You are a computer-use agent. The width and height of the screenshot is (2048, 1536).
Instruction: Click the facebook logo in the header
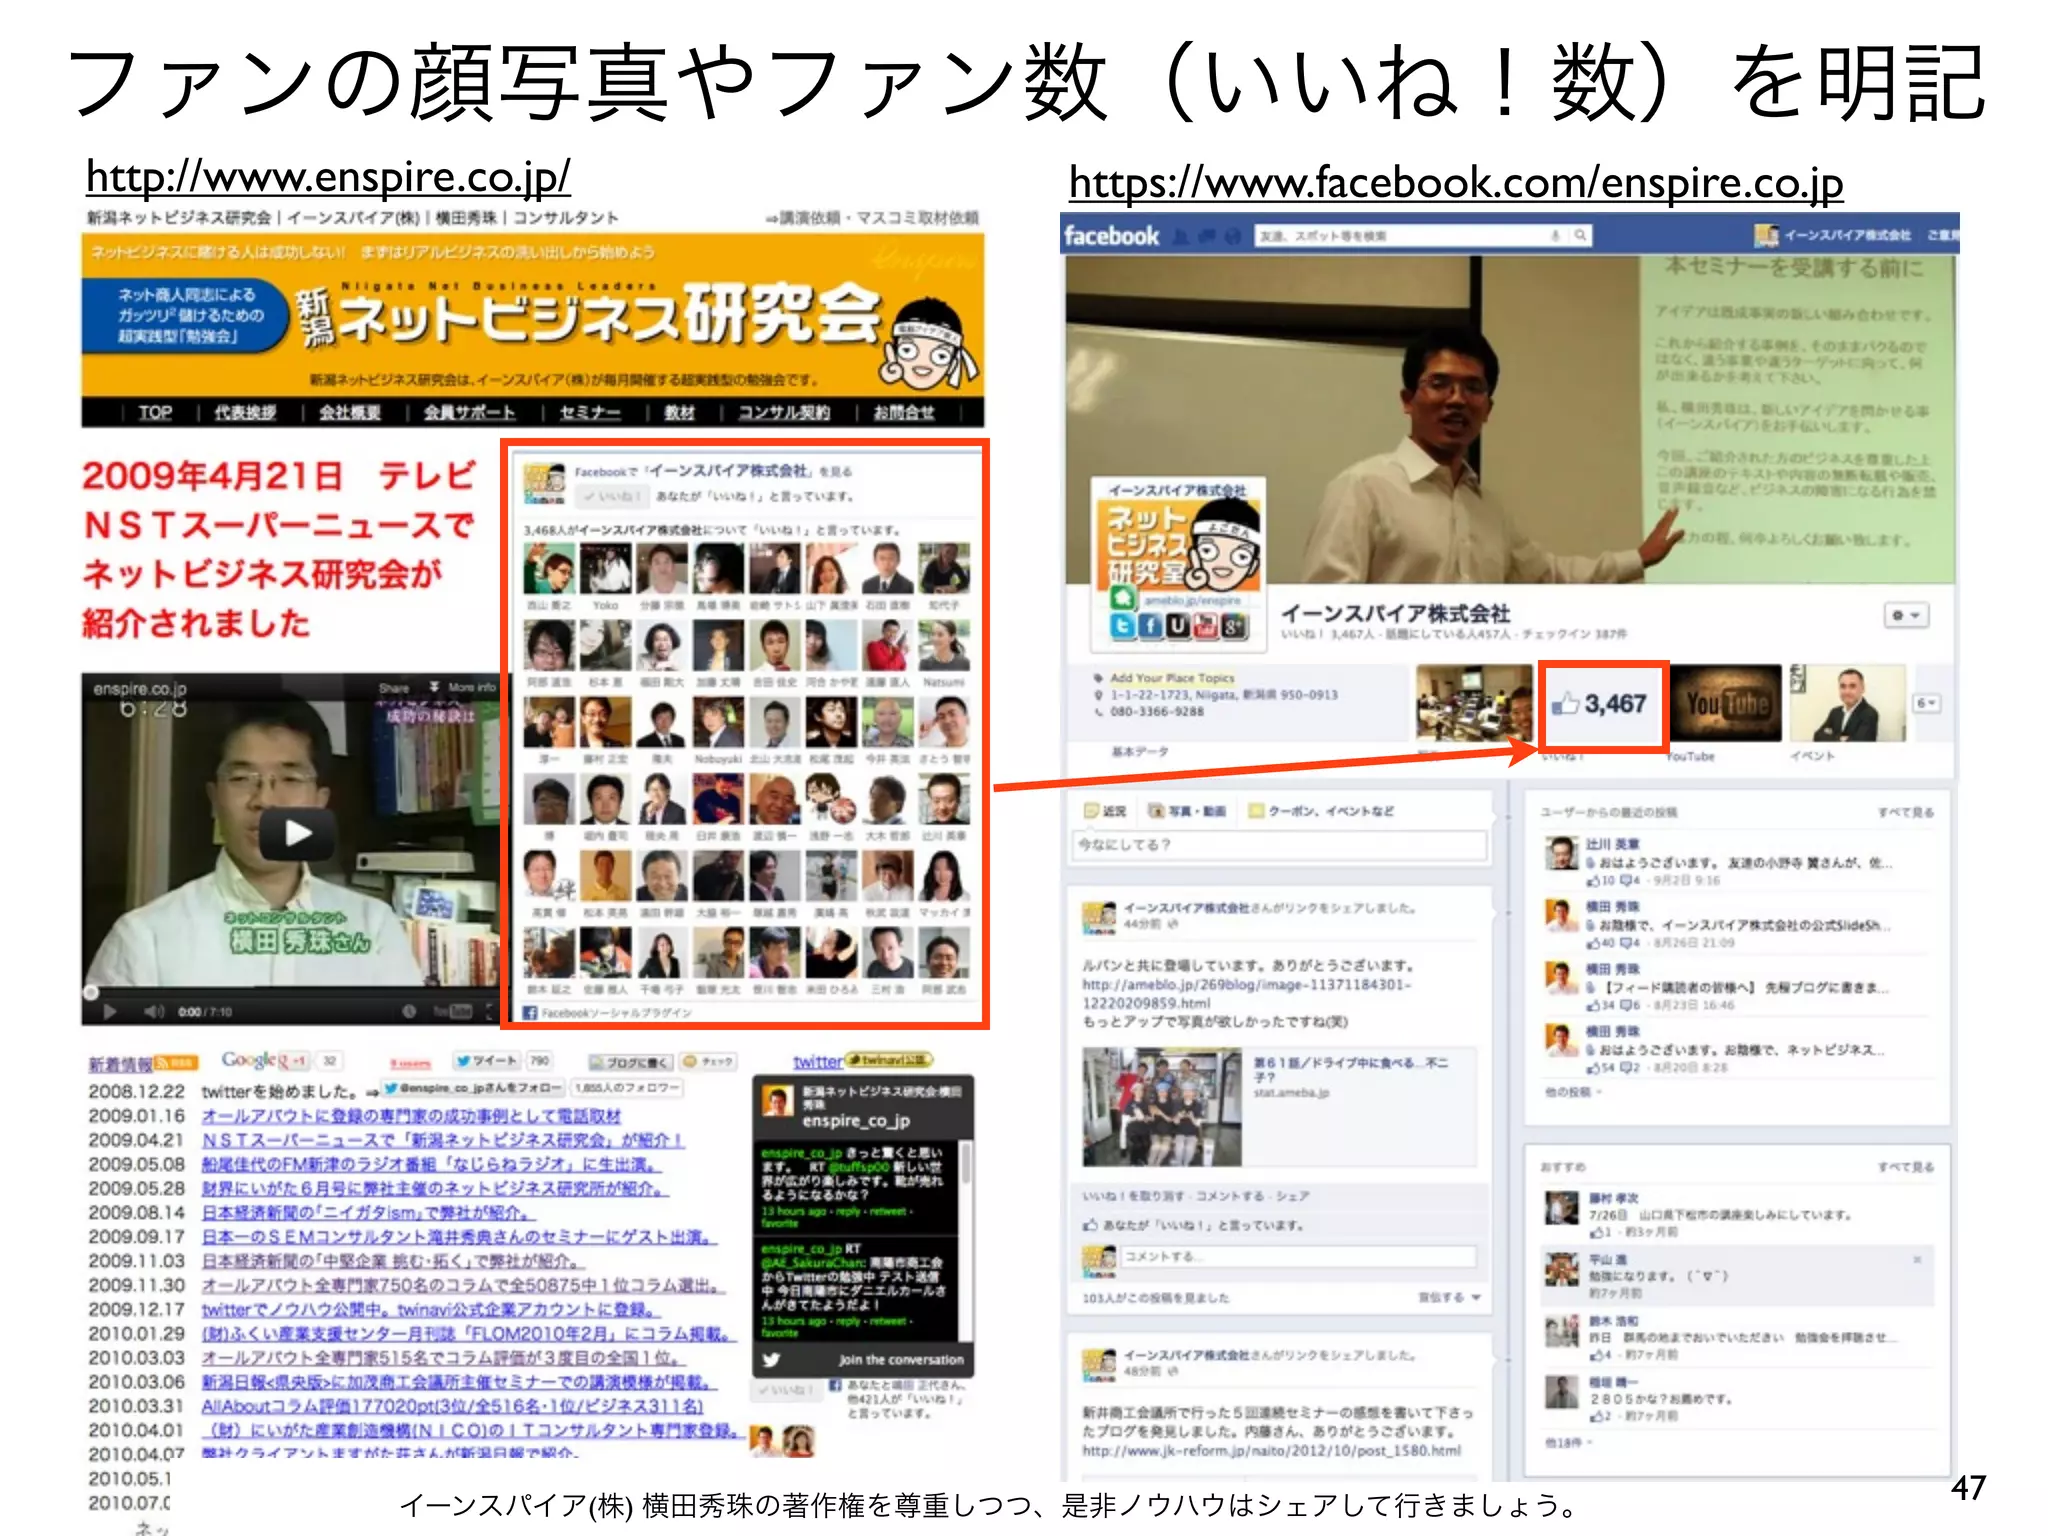1111,236
